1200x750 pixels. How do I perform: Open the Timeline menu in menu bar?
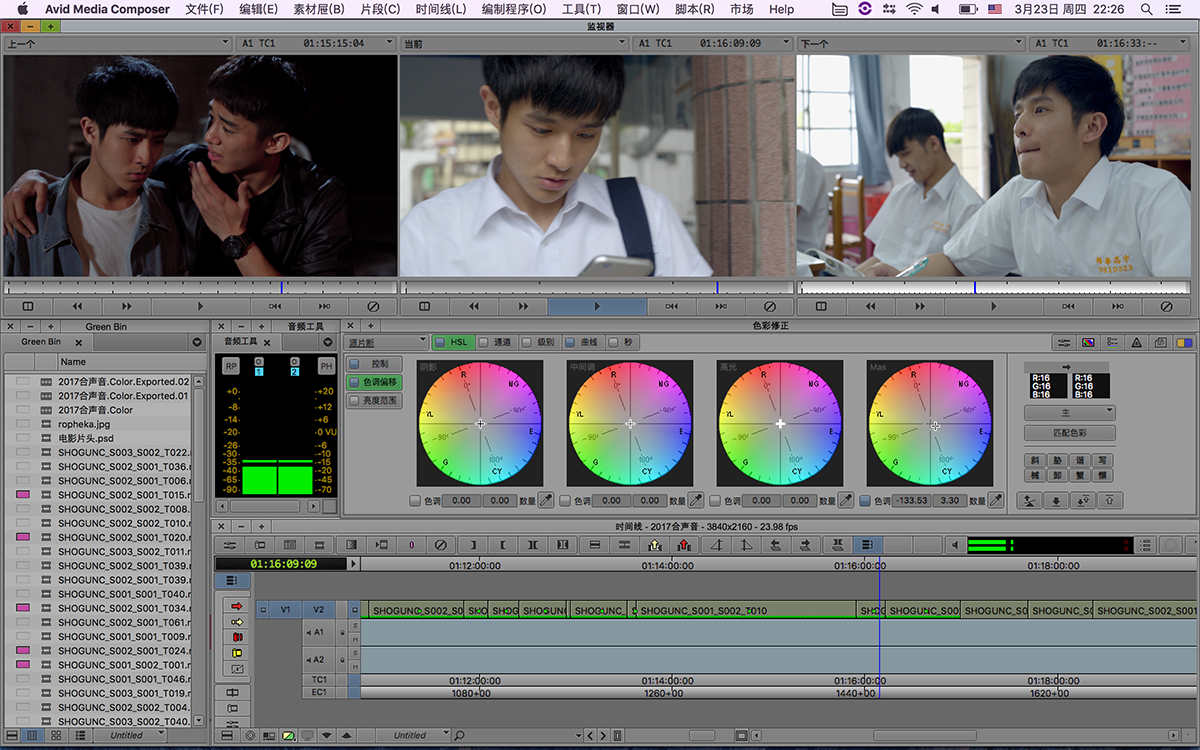pos(440,9)
